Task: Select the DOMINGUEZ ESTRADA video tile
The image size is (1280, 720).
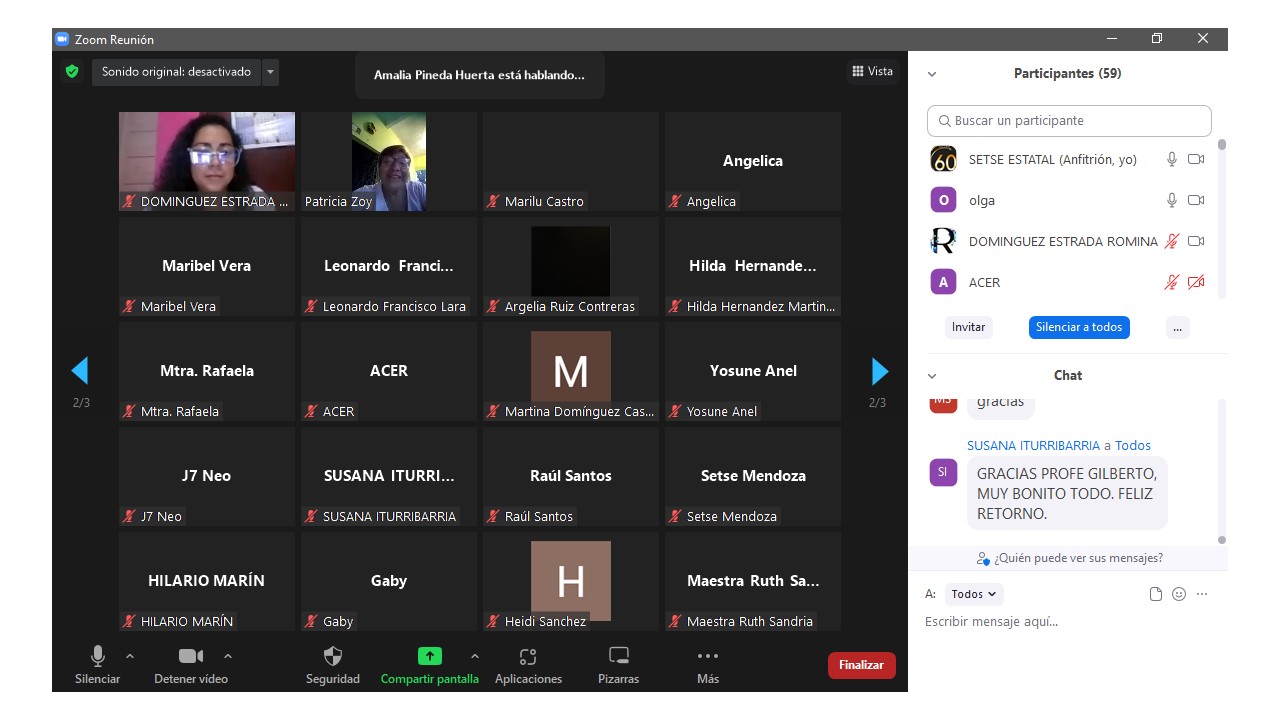Action: tap(207, 161)
